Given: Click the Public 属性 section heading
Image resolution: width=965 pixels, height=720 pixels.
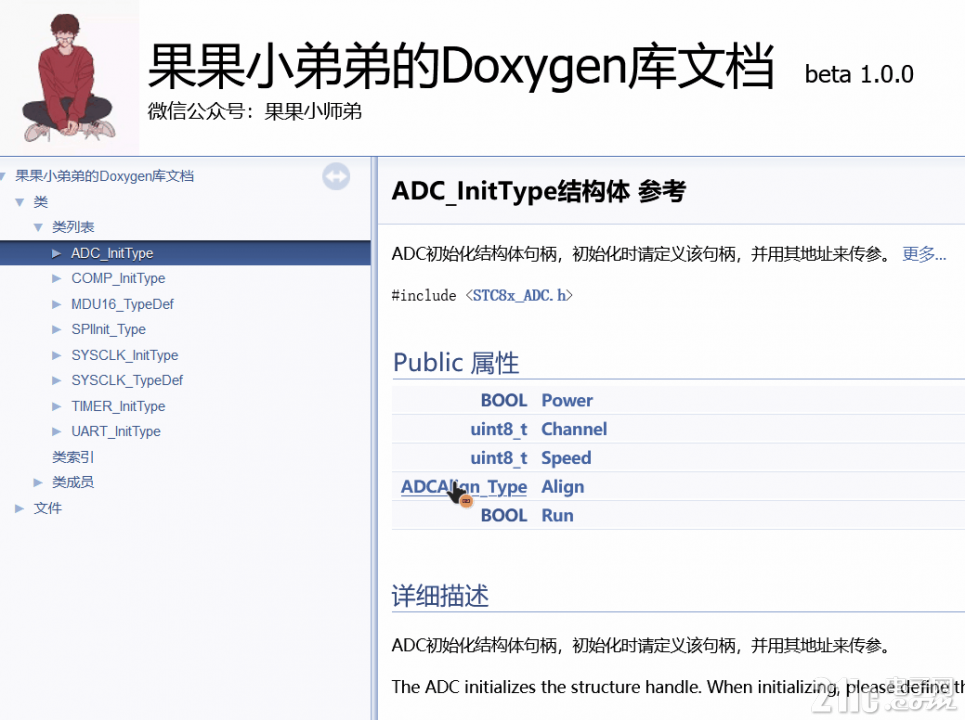Looking at the screenshot, I should 456,362.
